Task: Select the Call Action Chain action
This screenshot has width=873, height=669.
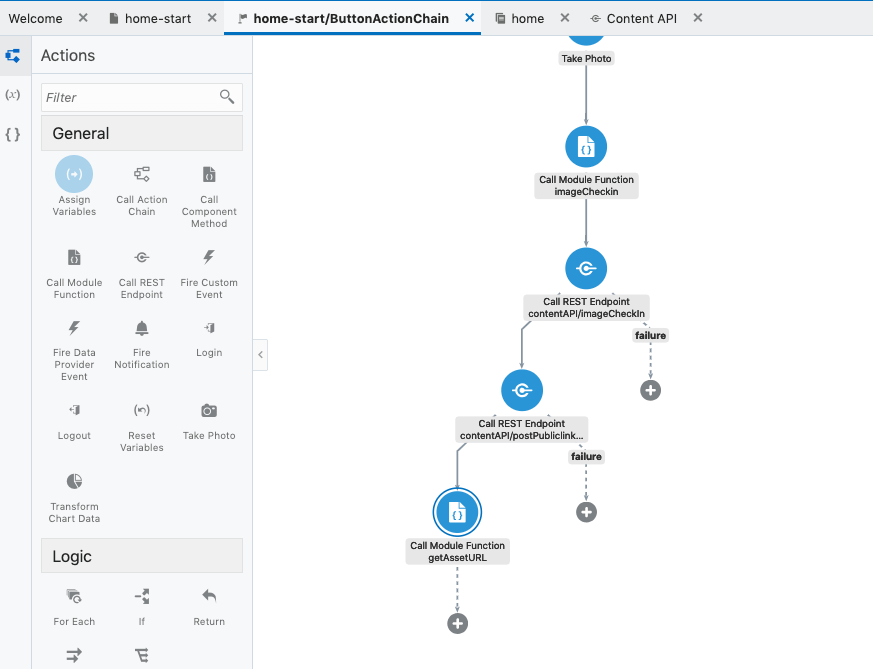Action: [142, 175]
